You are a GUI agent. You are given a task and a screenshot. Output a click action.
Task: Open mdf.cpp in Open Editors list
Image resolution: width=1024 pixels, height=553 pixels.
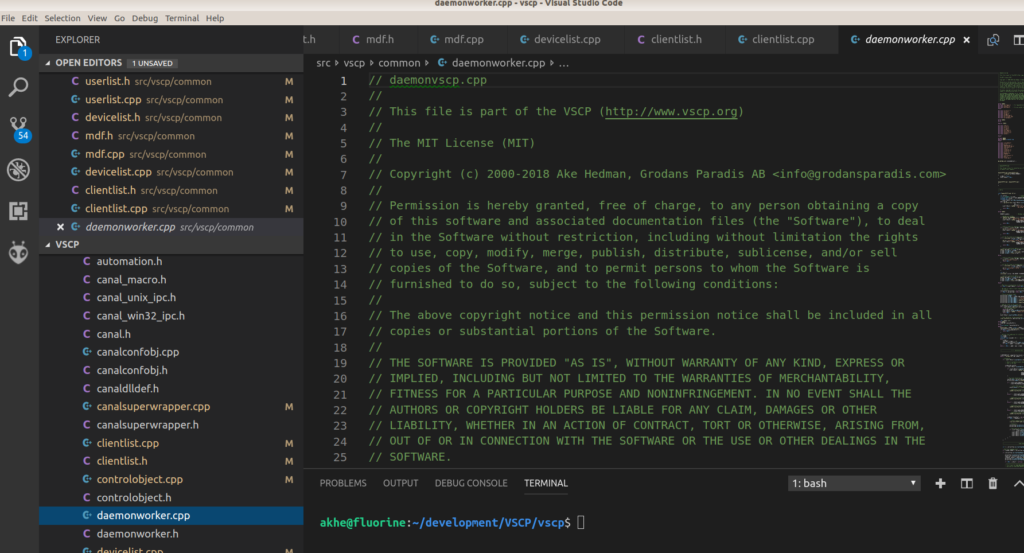point(171,154)
